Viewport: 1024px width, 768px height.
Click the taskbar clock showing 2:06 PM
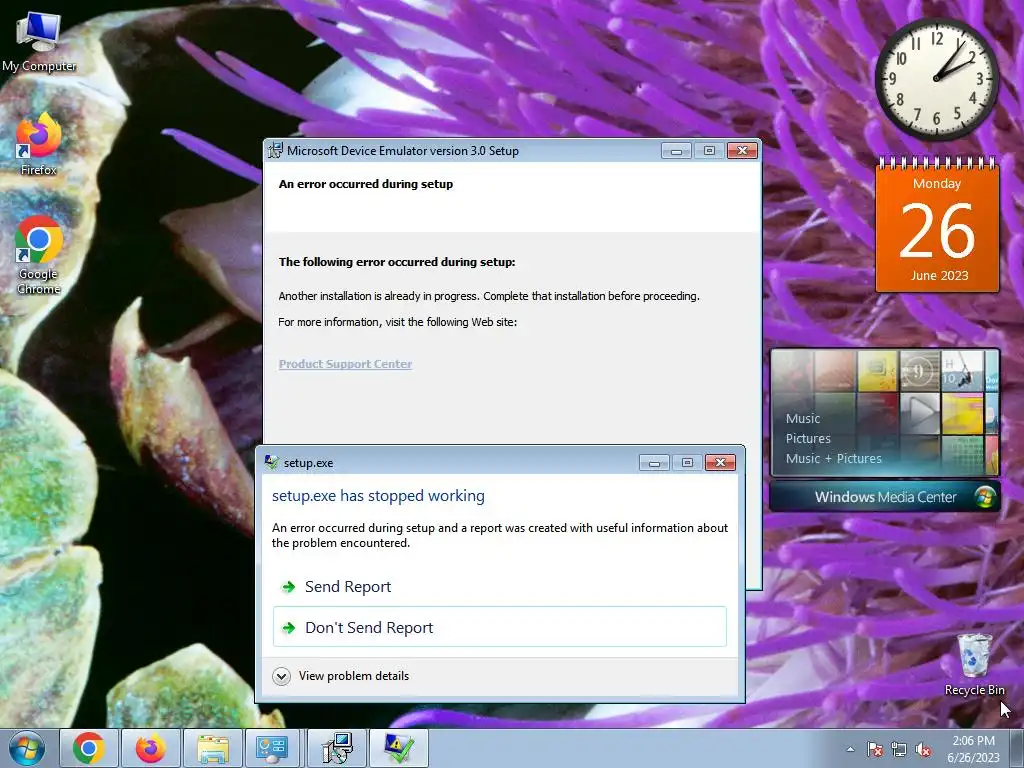coord(973,749)
